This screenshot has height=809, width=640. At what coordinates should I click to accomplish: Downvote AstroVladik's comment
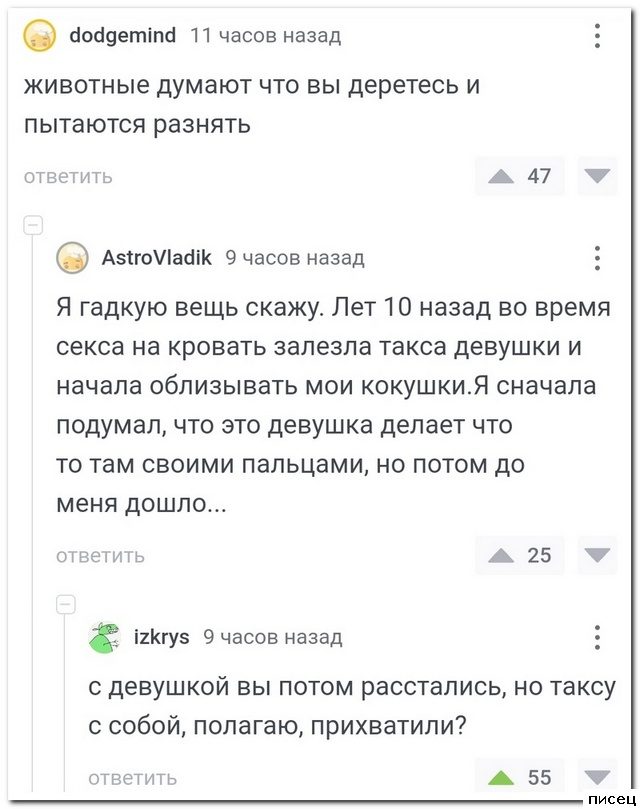click(x=598, y=555)
